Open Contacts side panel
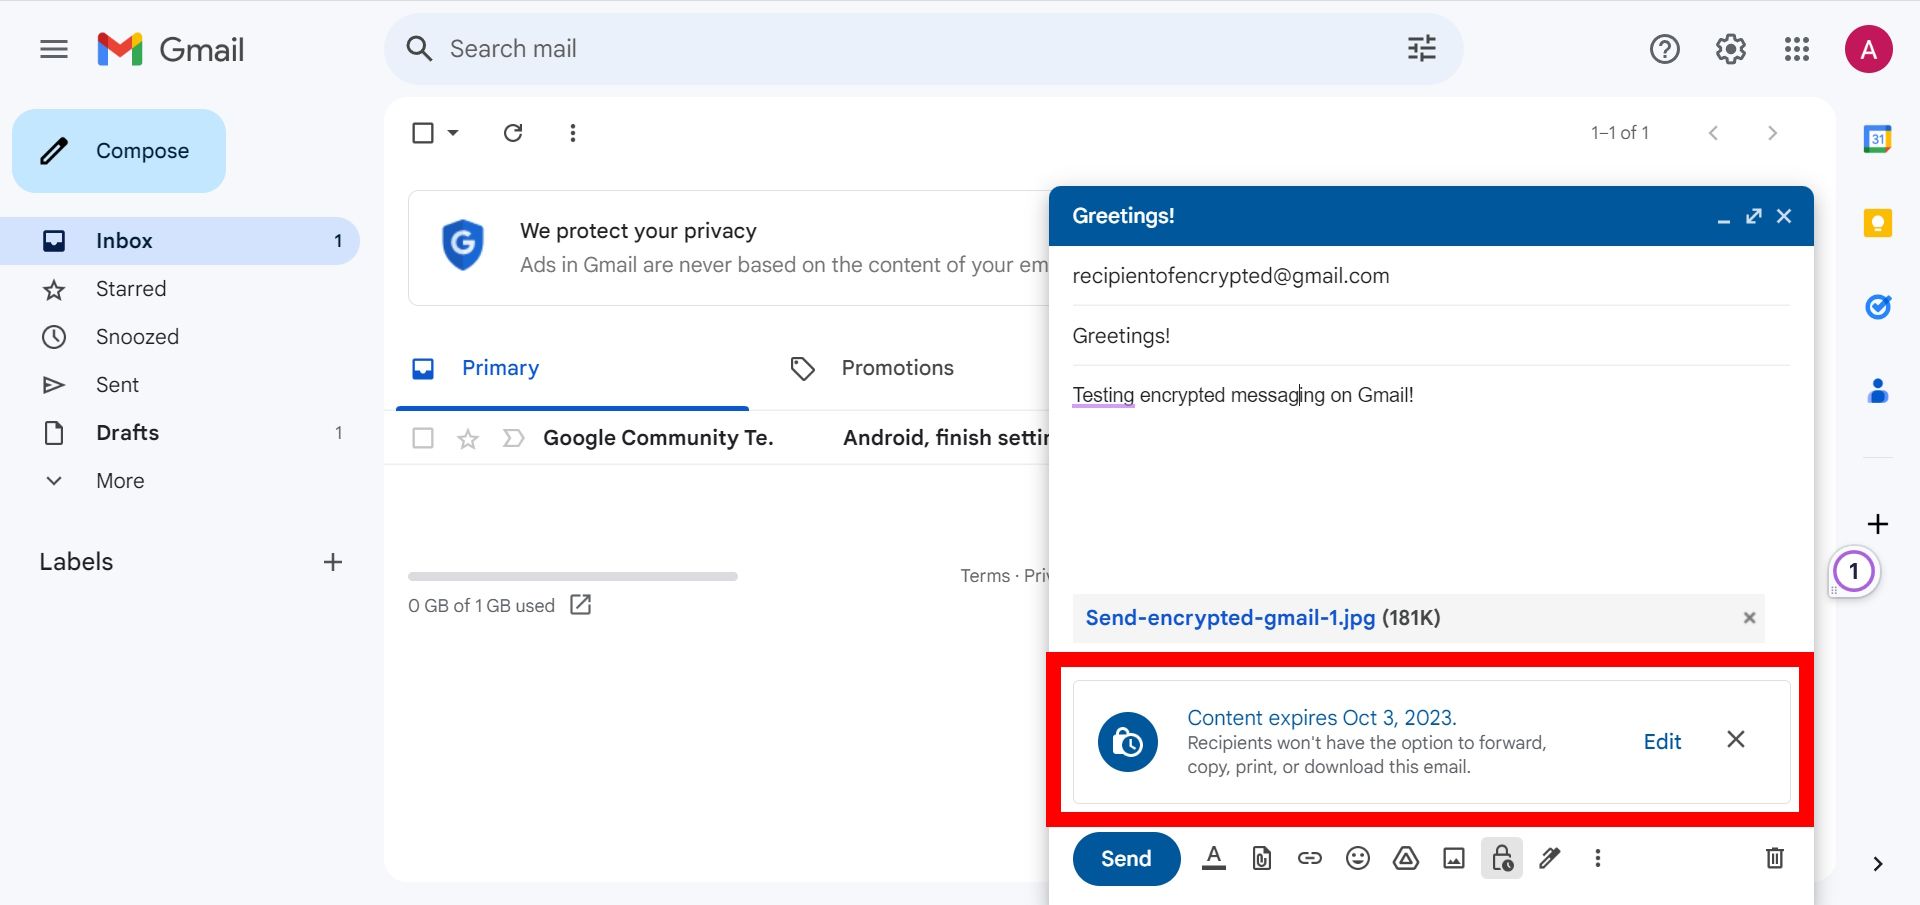 tap(1877, 391)
